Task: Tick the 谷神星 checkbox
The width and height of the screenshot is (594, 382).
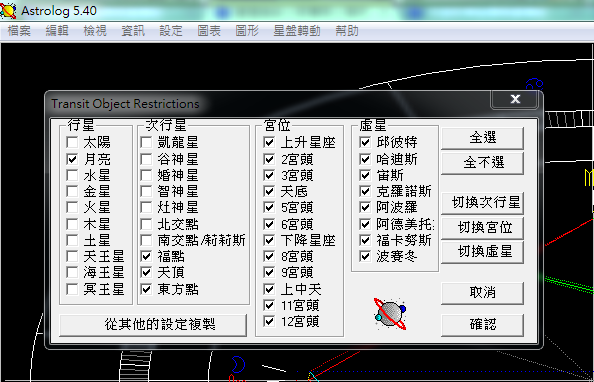Action: pos(146,159)
